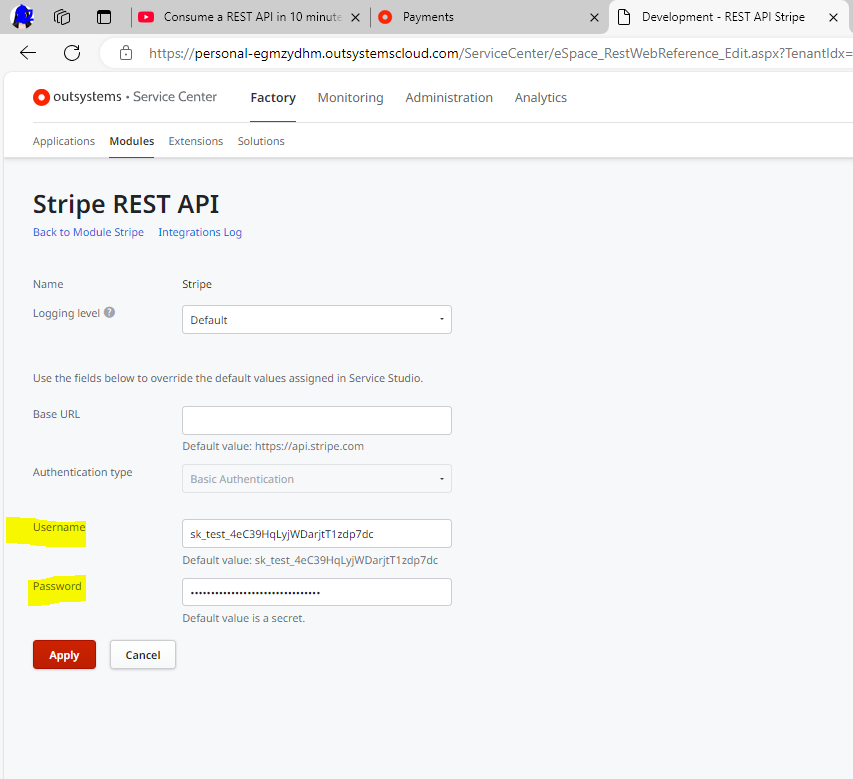Click the Service Center header text

175,97
